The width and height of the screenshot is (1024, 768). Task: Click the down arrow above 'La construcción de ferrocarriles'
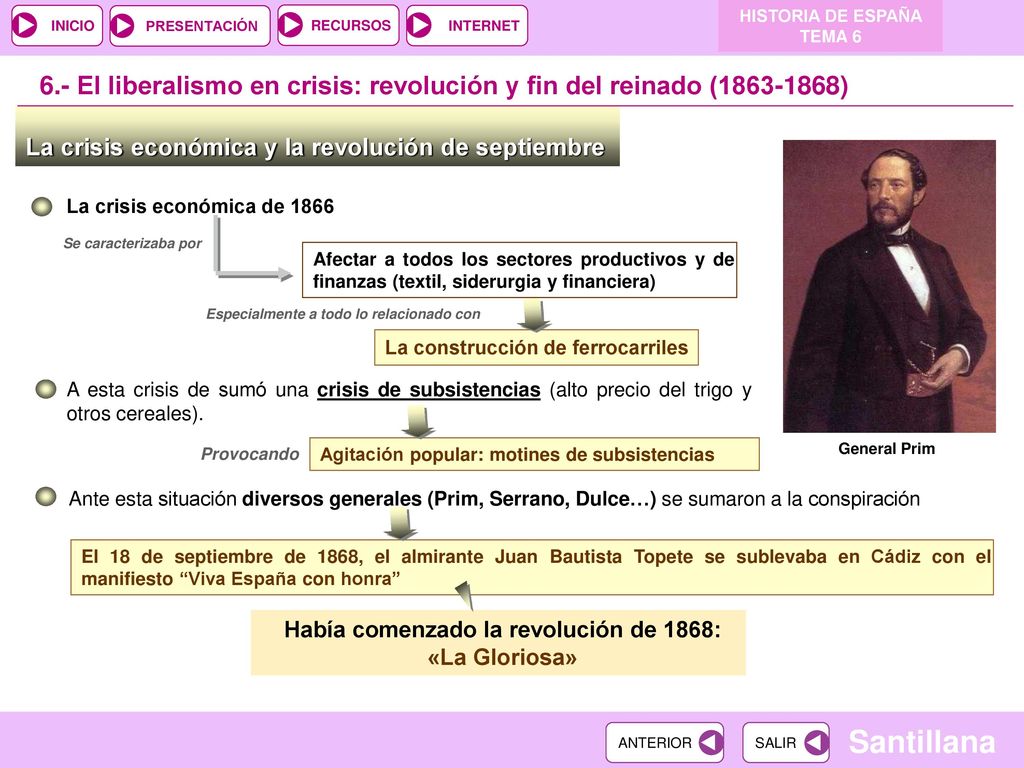coord(534,315)
